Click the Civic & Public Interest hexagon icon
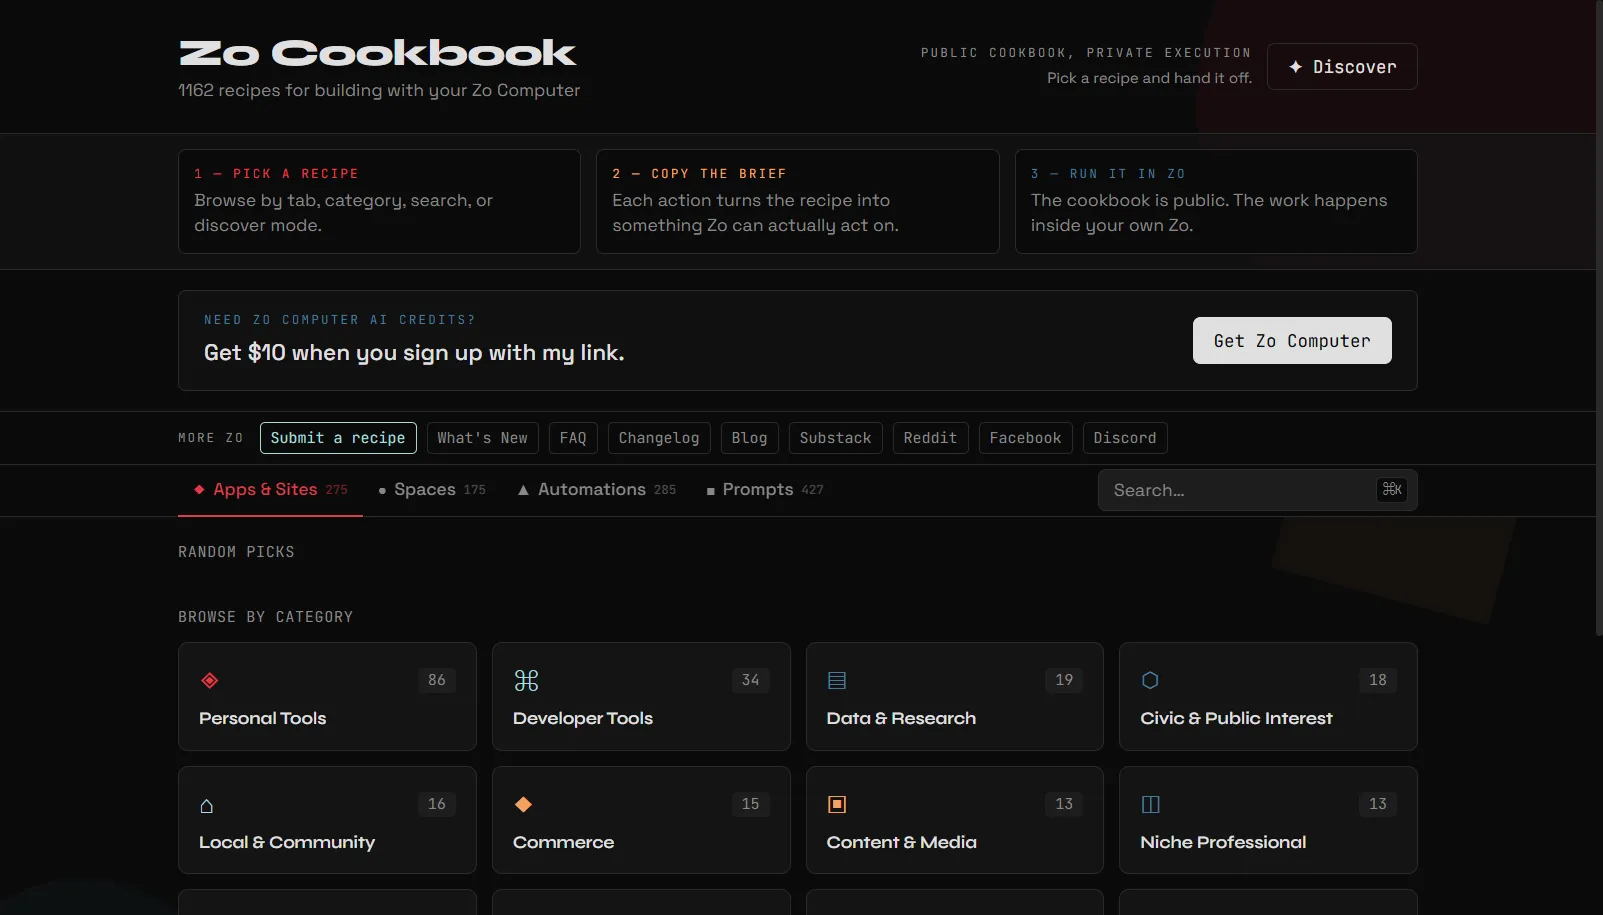1603x915 pixels. (x=1150, y=680)
